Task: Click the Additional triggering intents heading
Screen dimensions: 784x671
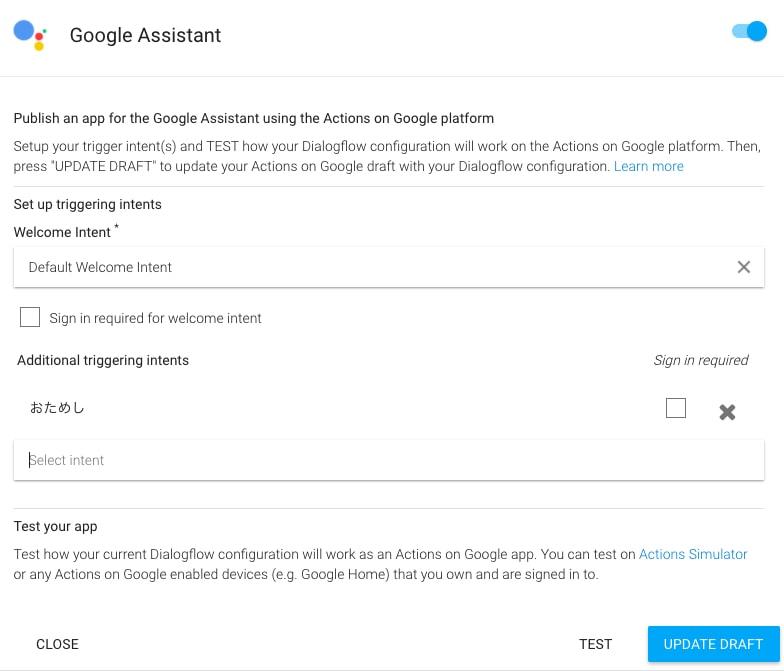Action: point(103,360)
